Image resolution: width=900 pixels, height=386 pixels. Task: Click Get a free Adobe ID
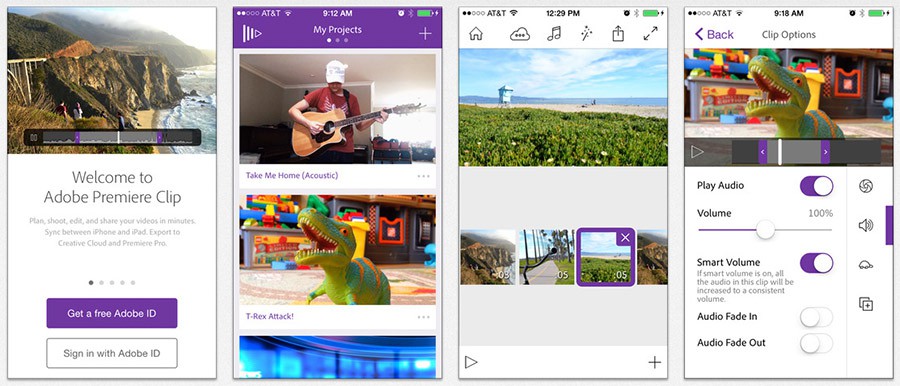click(112, 313)
